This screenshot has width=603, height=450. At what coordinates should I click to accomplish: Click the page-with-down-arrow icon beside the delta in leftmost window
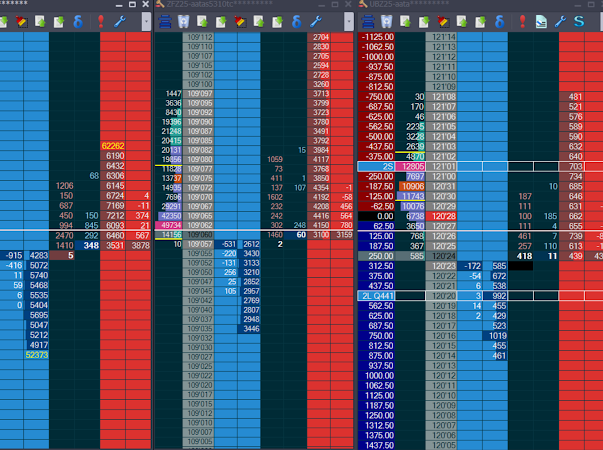click(x=59, y=22)
